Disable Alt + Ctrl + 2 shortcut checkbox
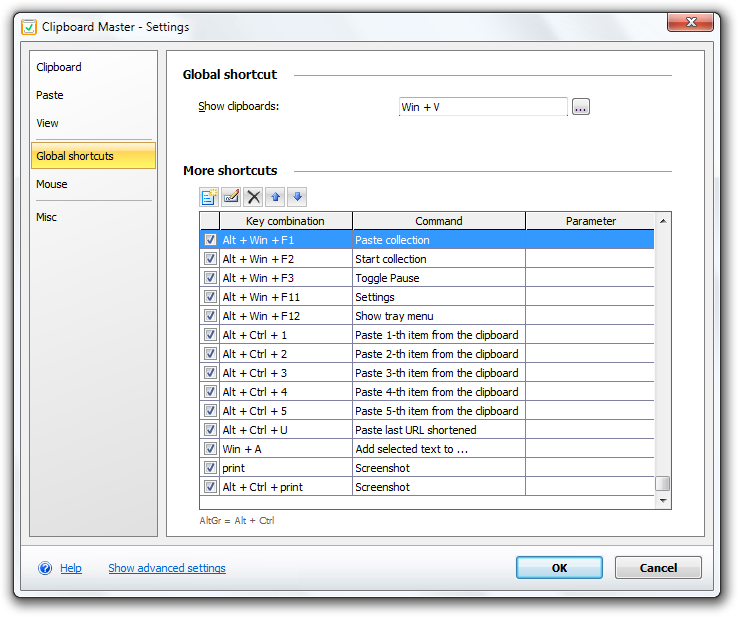This screenshot has height=617, width=739. [x=210, y=354]
